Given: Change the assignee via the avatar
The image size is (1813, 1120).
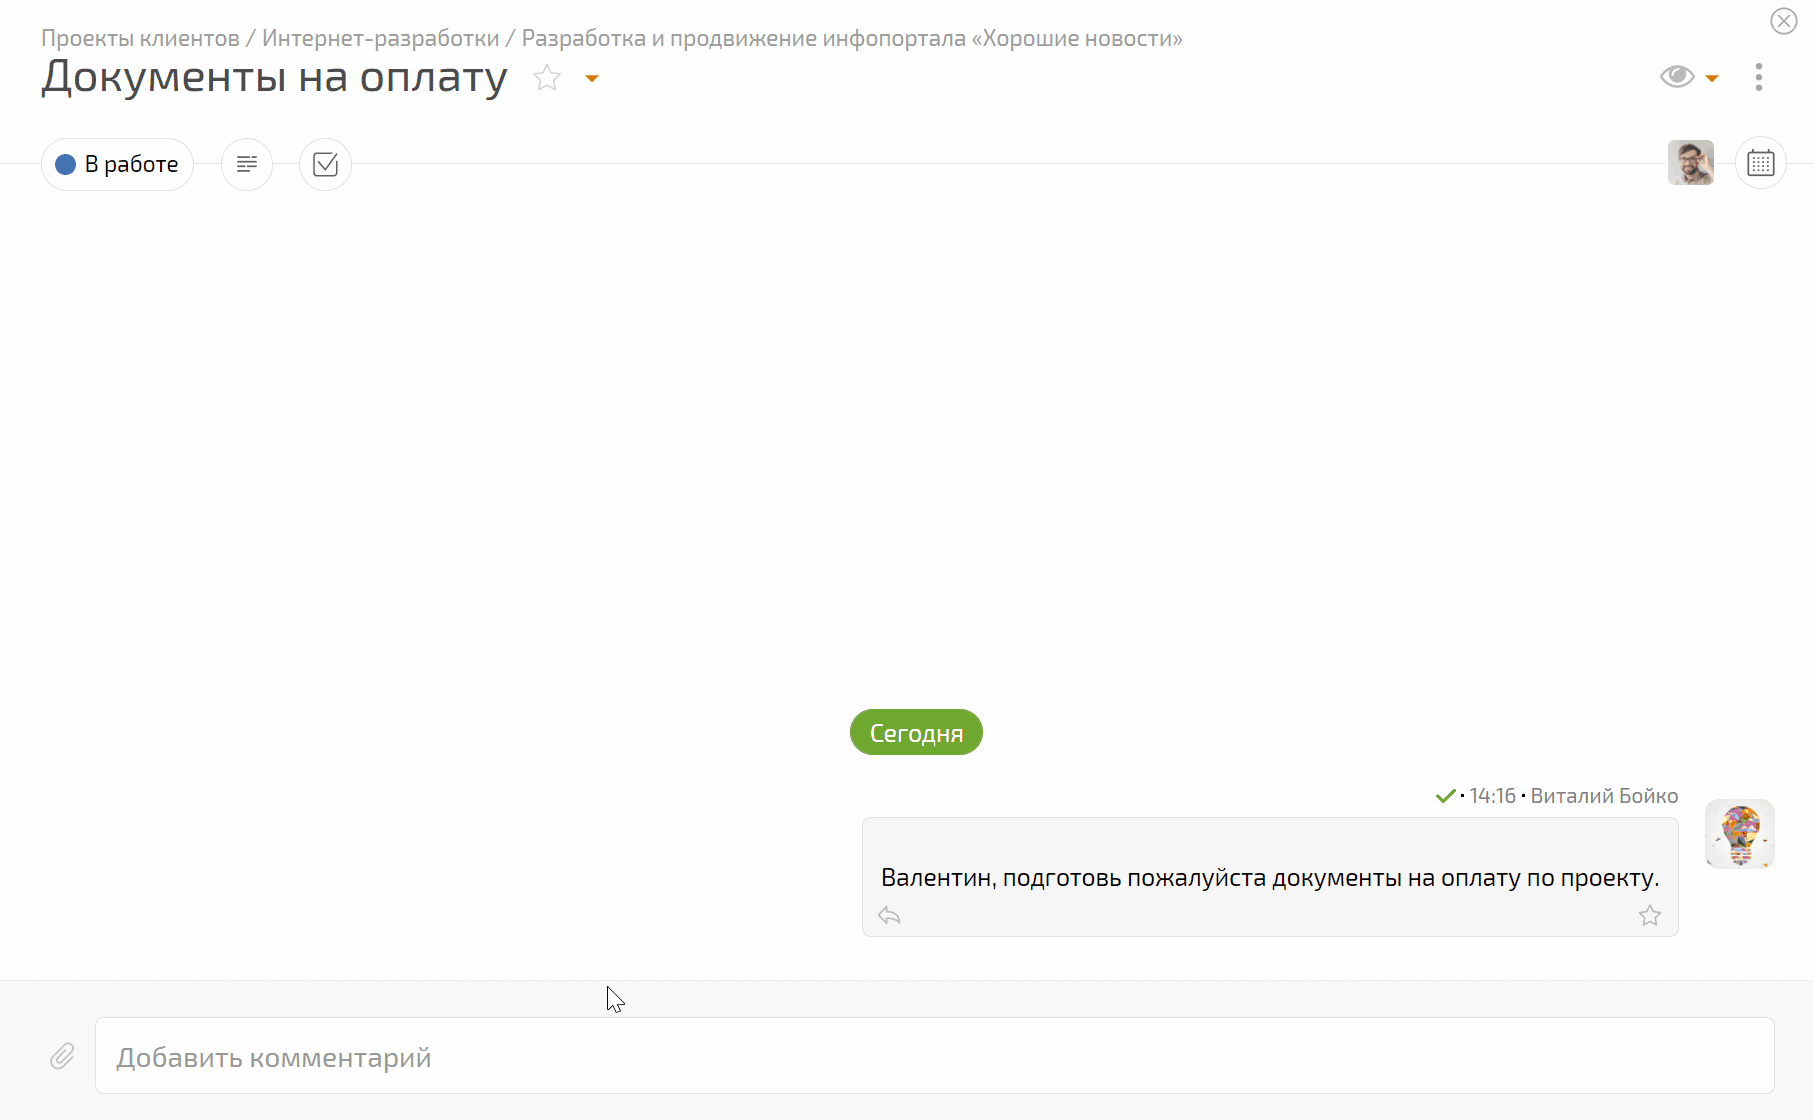Looking at the screenshot, I should (x=1690, y=162).
